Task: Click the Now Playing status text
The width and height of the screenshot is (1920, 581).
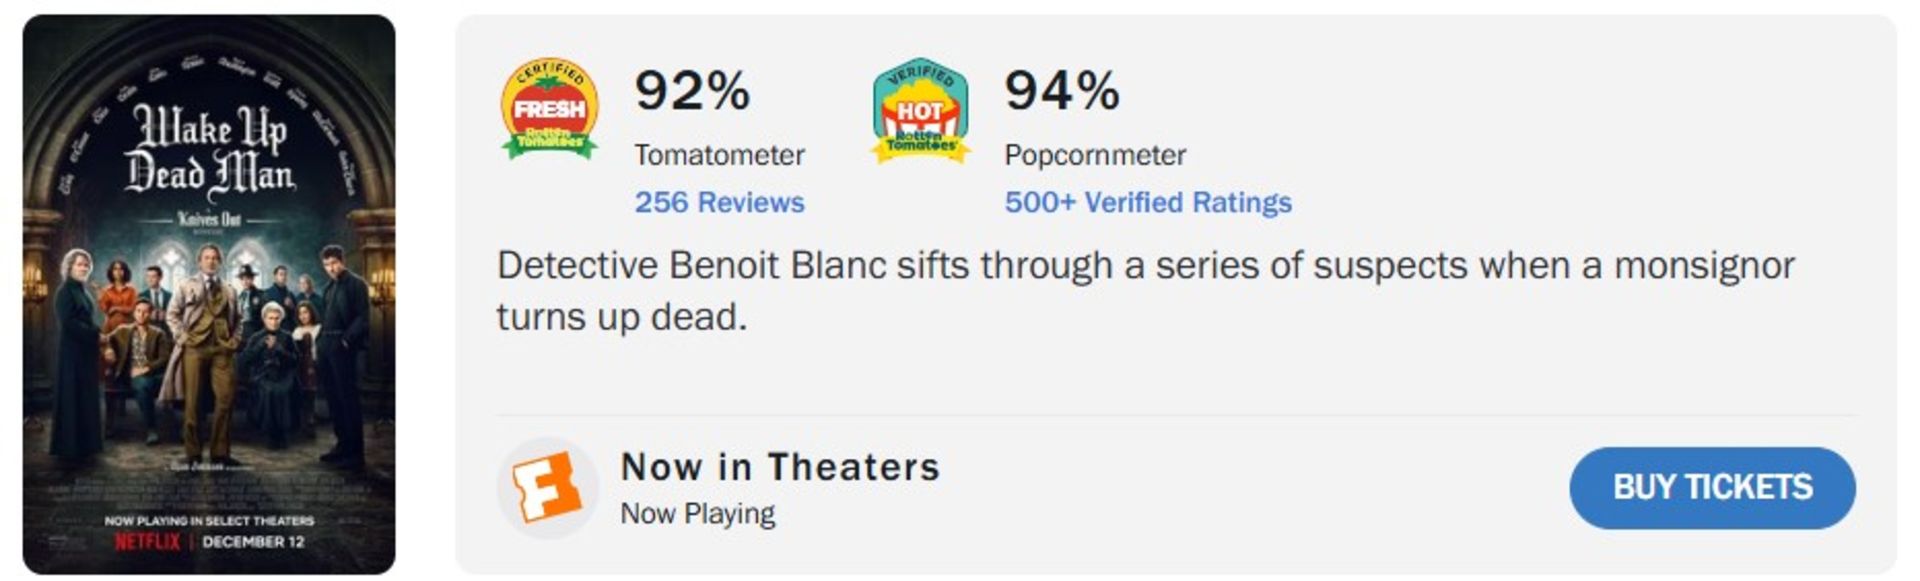Action: [x=697, y=513]
